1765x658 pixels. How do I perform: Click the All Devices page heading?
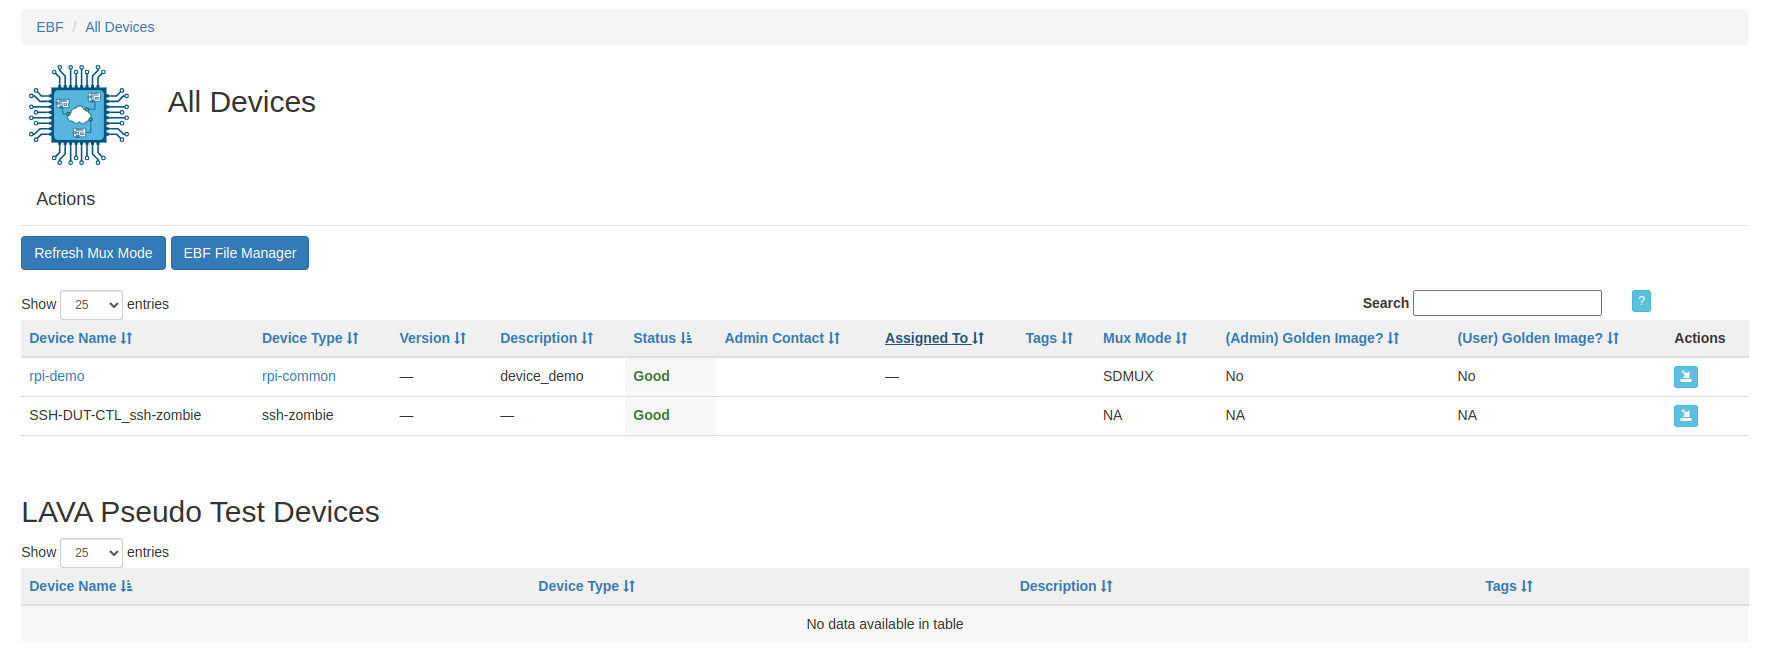(242, 102)
